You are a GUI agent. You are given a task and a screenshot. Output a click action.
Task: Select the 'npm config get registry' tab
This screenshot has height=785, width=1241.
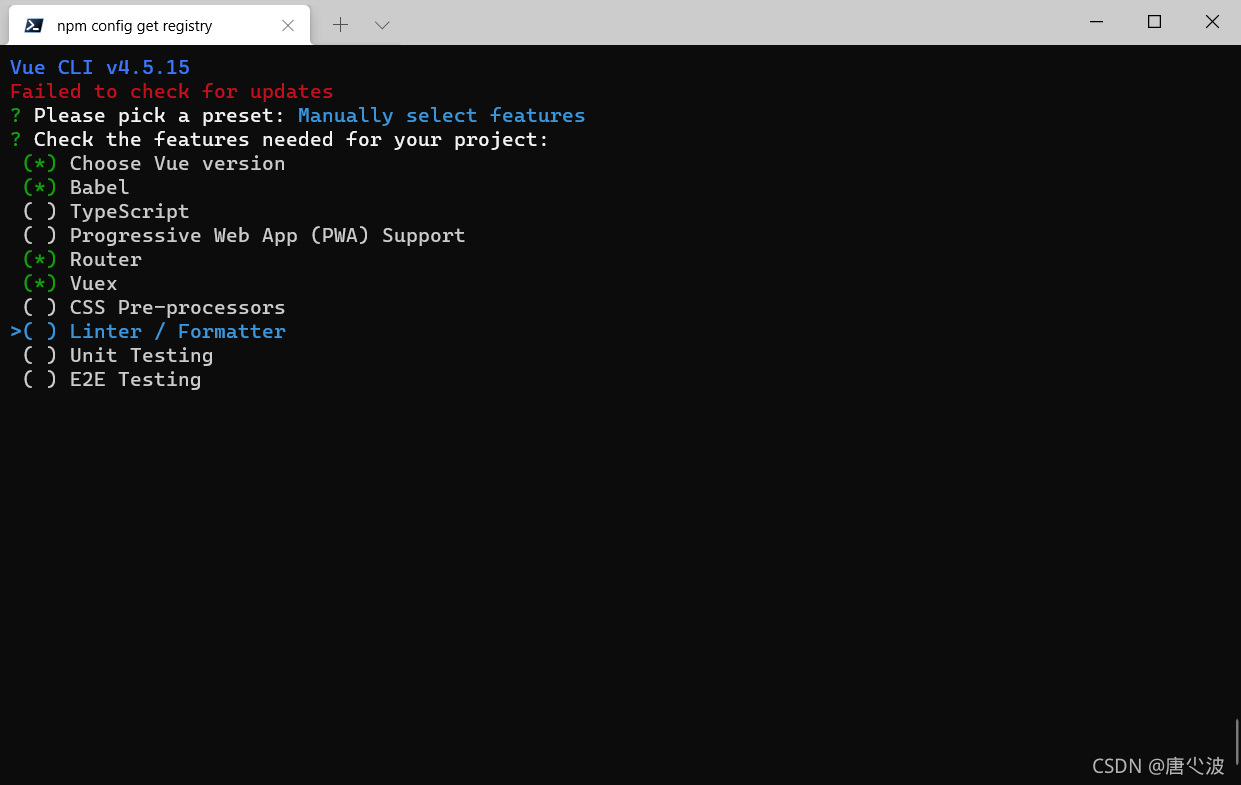click(x=160, y=25)
